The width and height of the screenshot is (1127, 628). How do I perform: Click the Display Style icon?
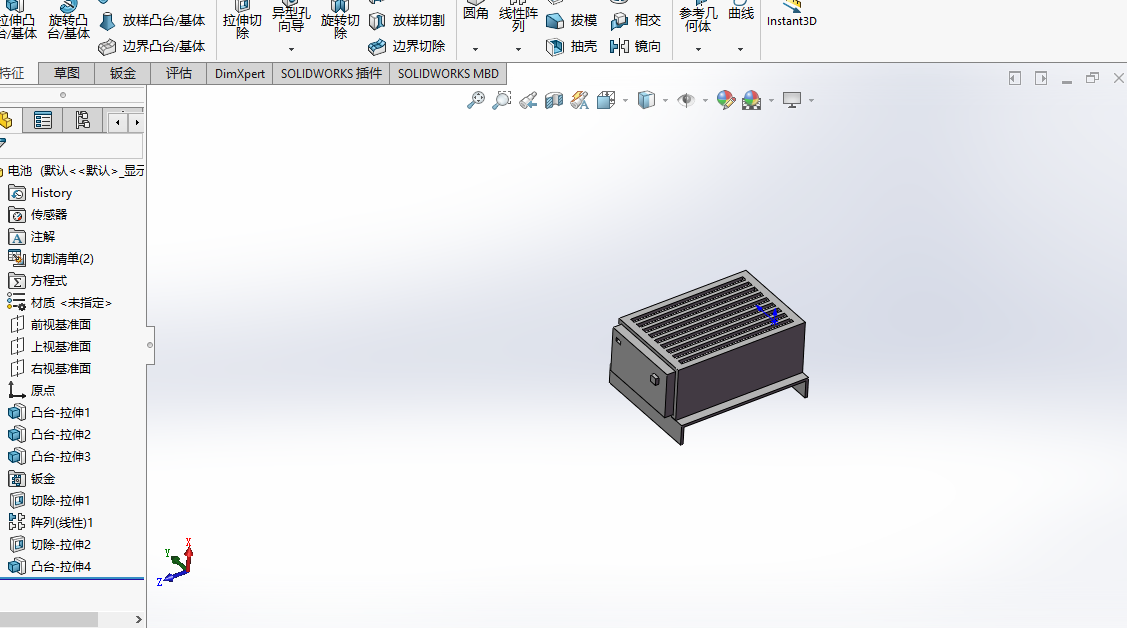(x=646, y=100)
